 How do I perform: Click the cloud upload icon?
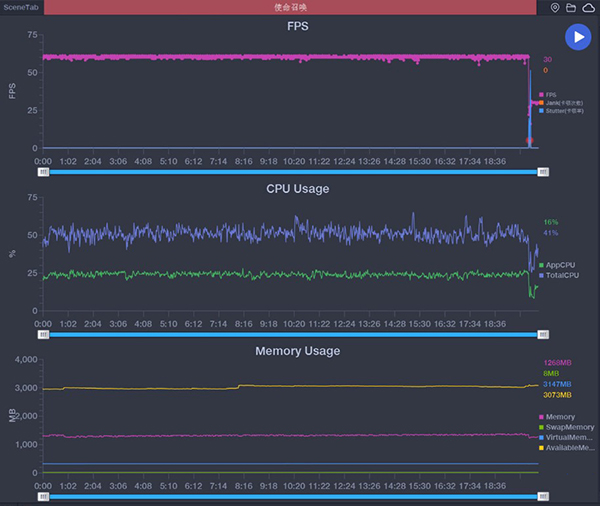[x=587, y=8]
